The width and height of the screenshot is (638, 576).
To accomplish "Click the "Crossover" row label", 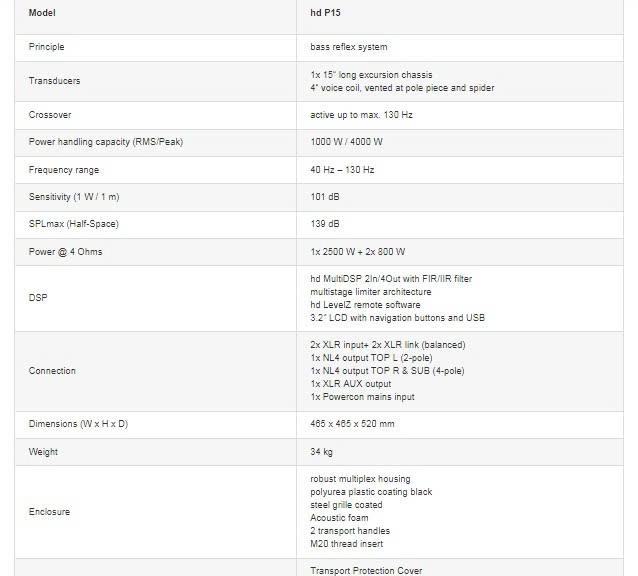I will 50,115.
